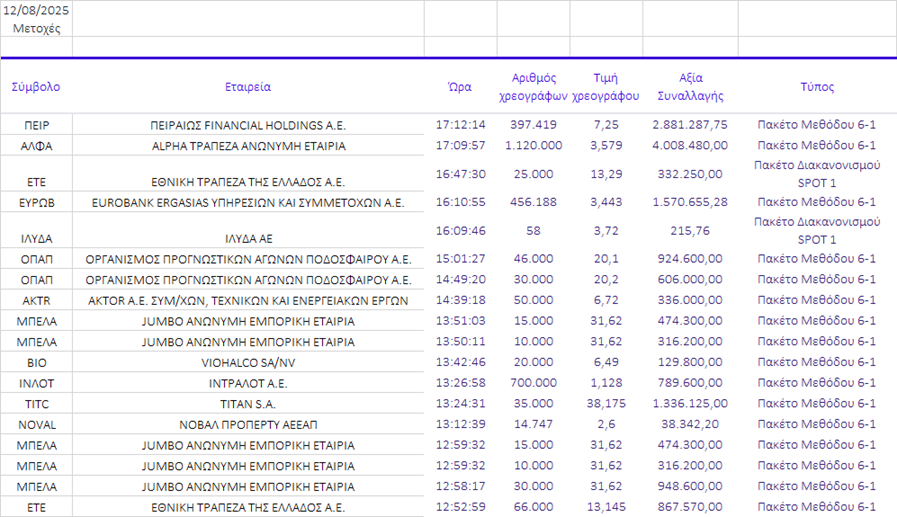The image size is (897, 517).
Task: Select ΟΠΑΠ symbol in 15:01:27 row
Action: click(37, 259)
